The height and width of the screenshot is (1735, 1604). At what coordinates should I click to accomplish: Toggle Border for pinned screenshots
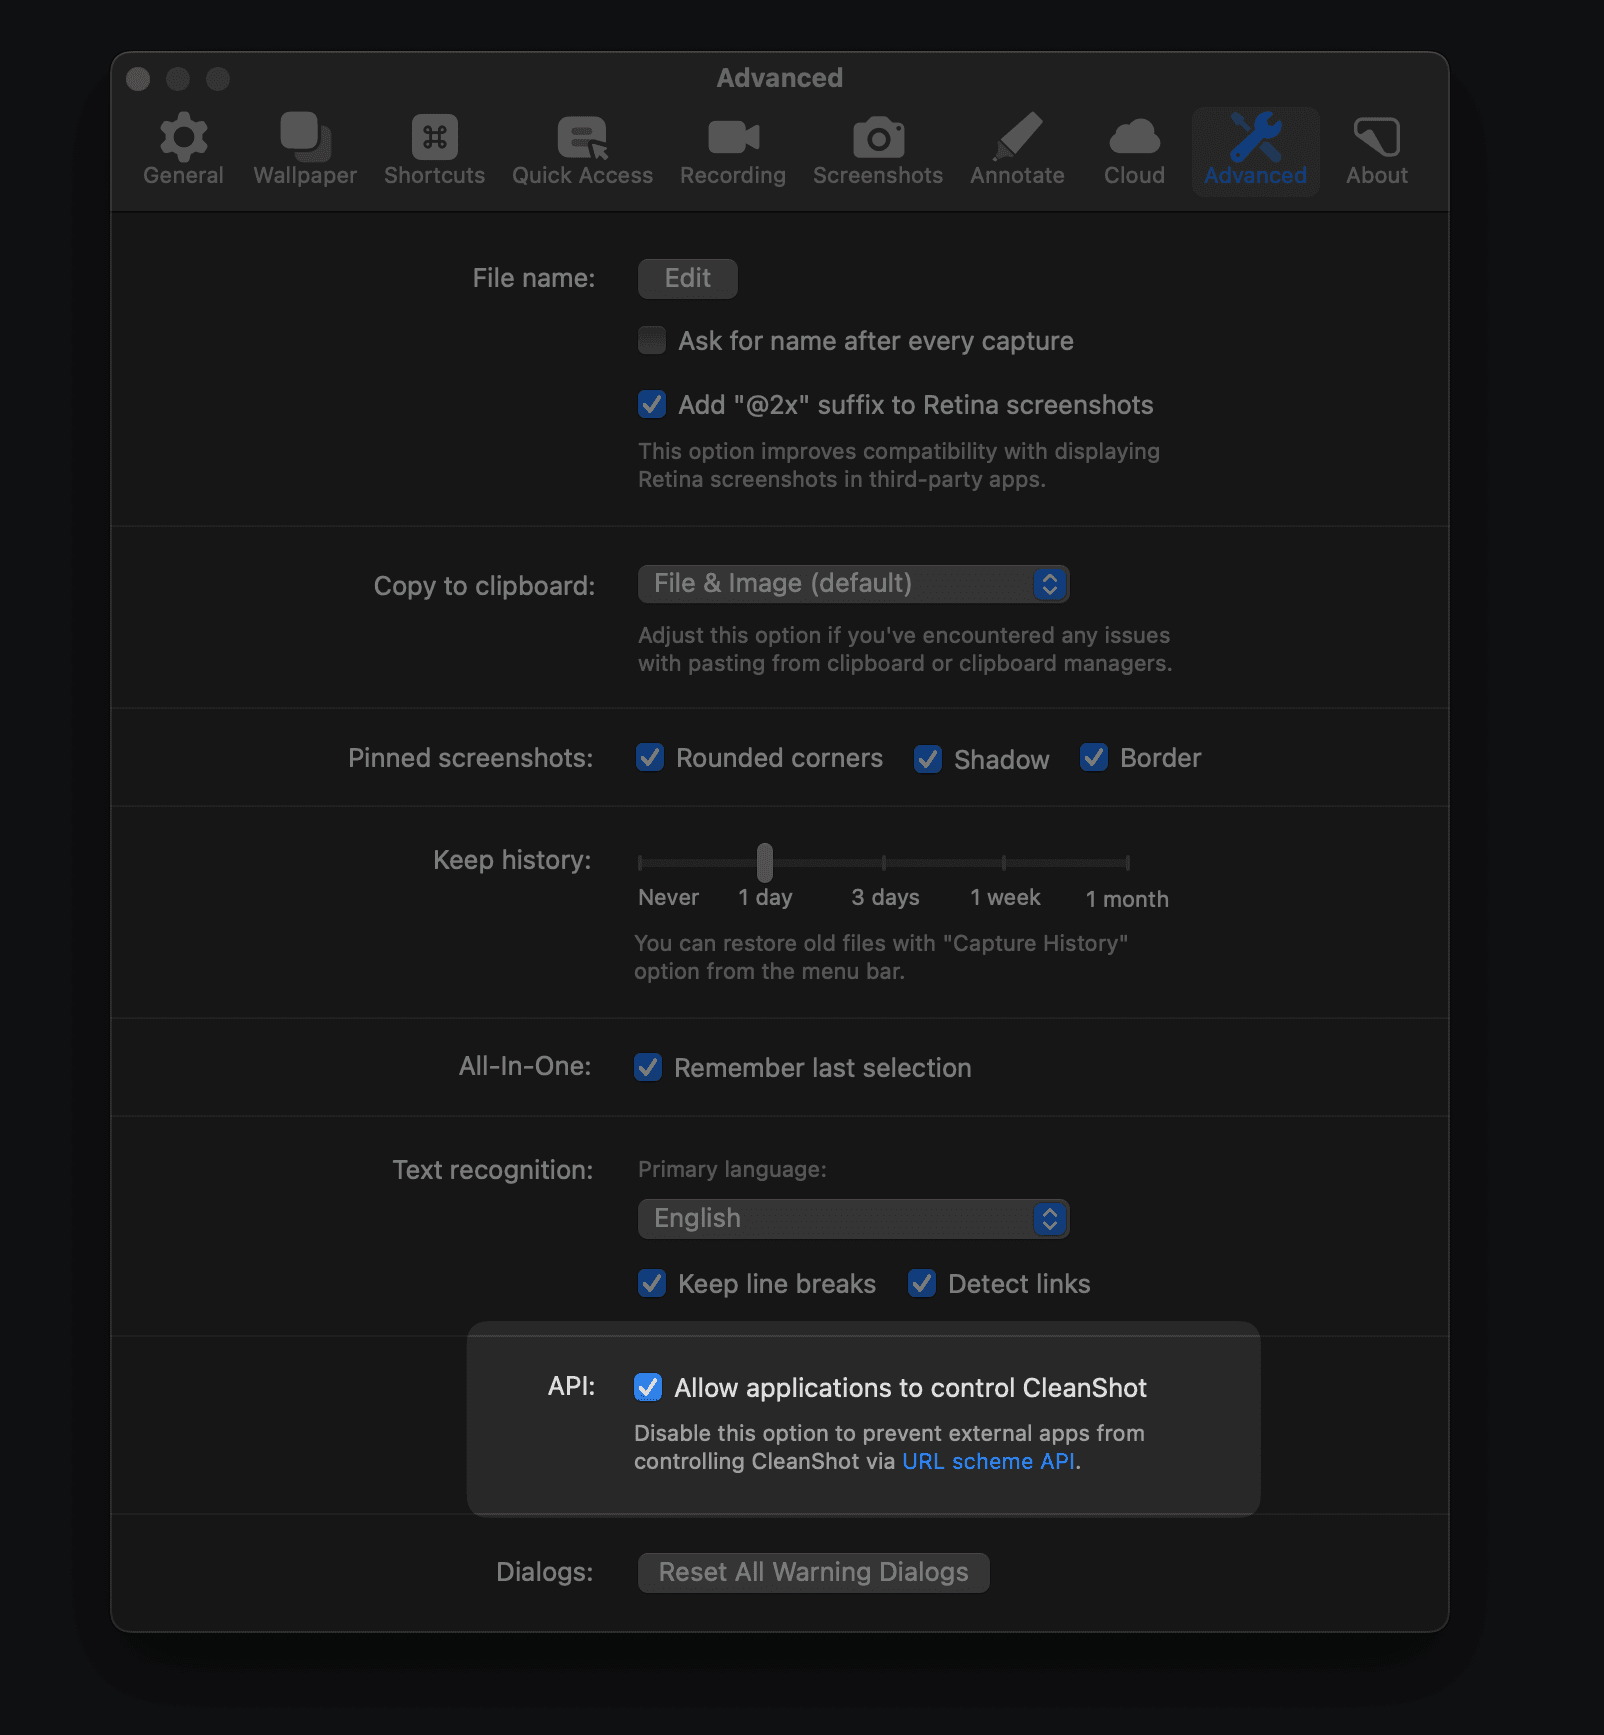(1094, 757)
